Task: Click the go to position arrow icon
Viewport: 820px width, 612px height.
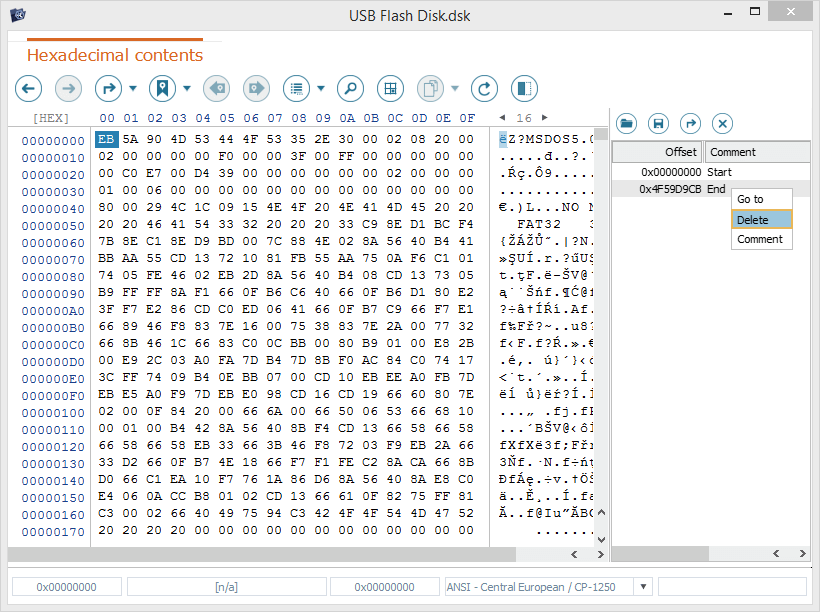Action: pos(108,89)
